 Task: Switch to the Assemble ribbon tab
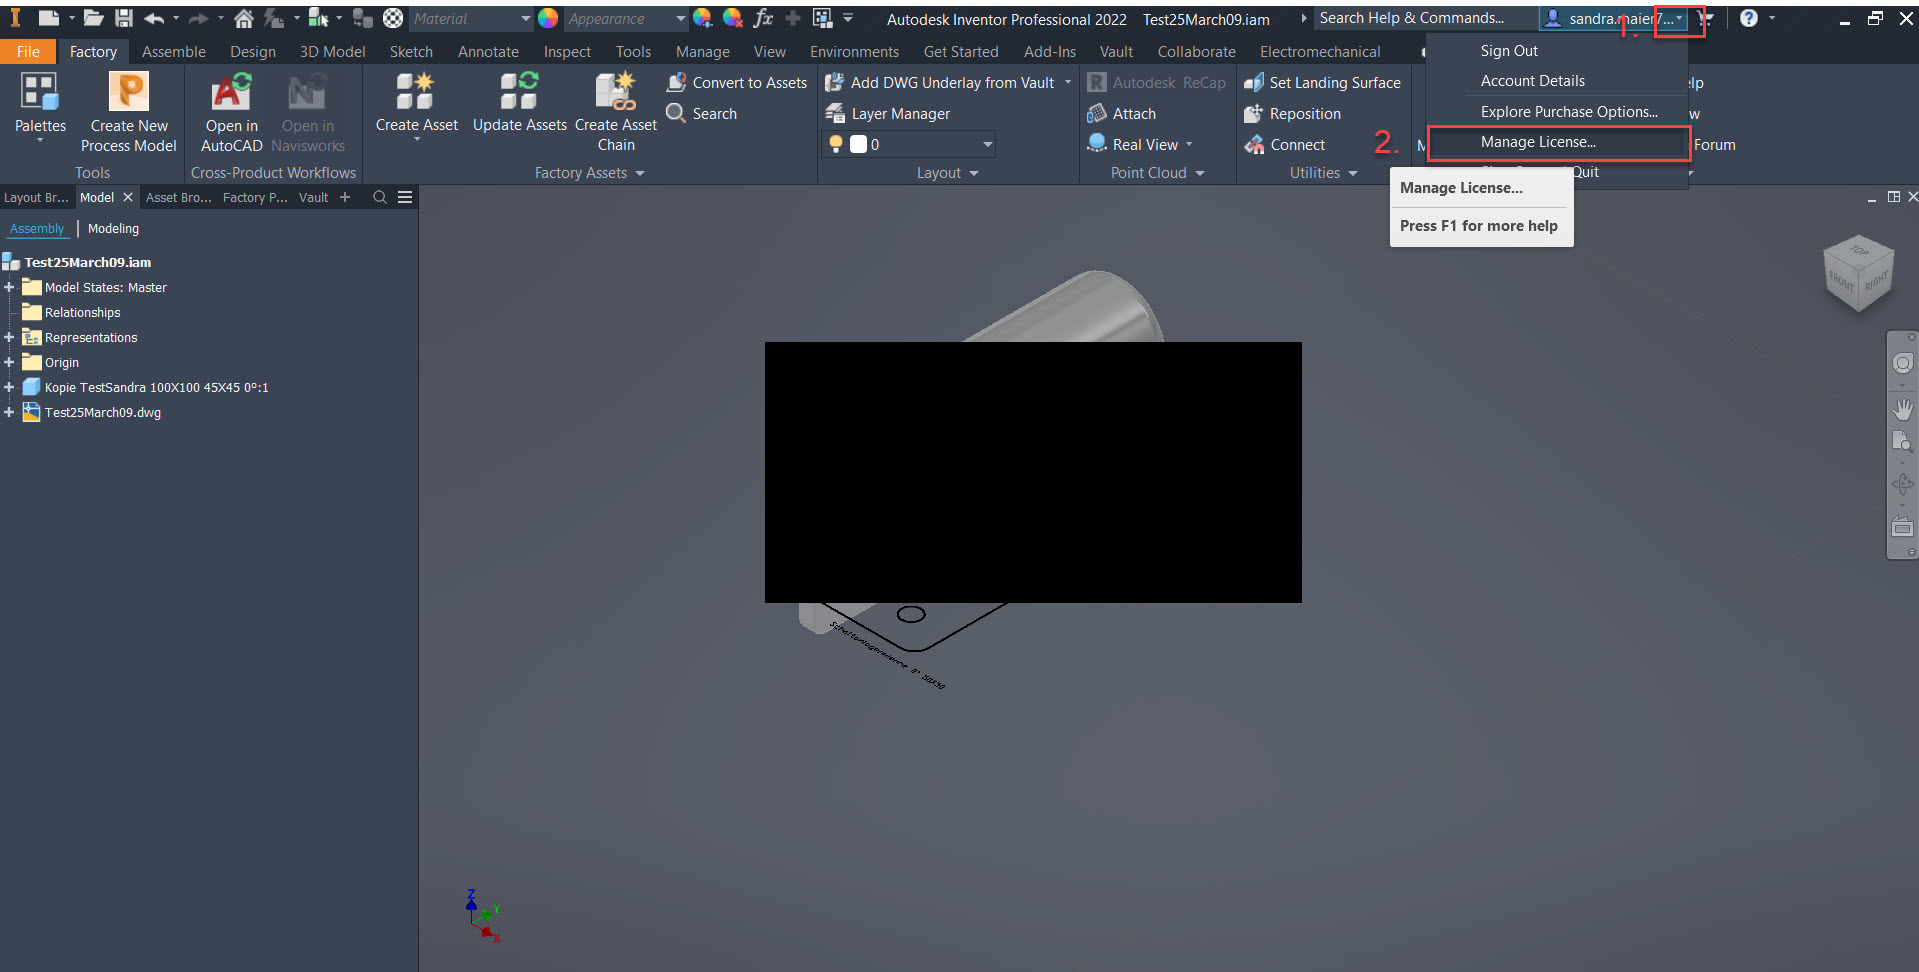click(x=174, y=51)
